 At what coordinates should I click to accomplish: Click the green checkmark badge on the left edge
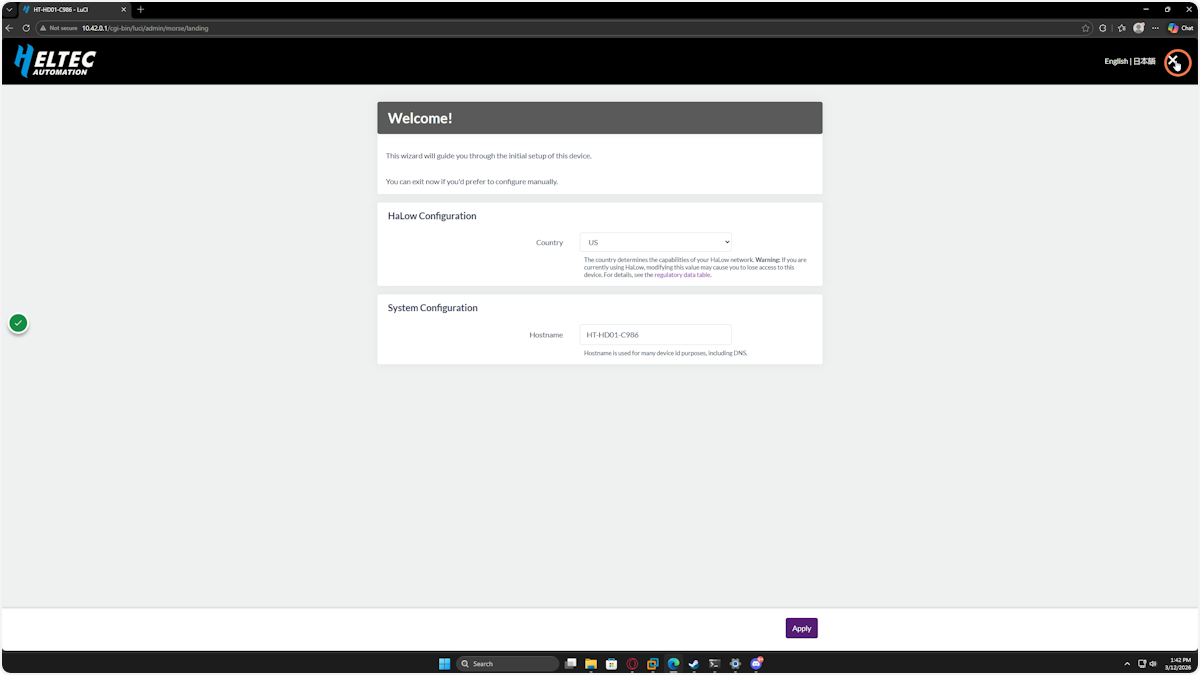coord(18,322)
